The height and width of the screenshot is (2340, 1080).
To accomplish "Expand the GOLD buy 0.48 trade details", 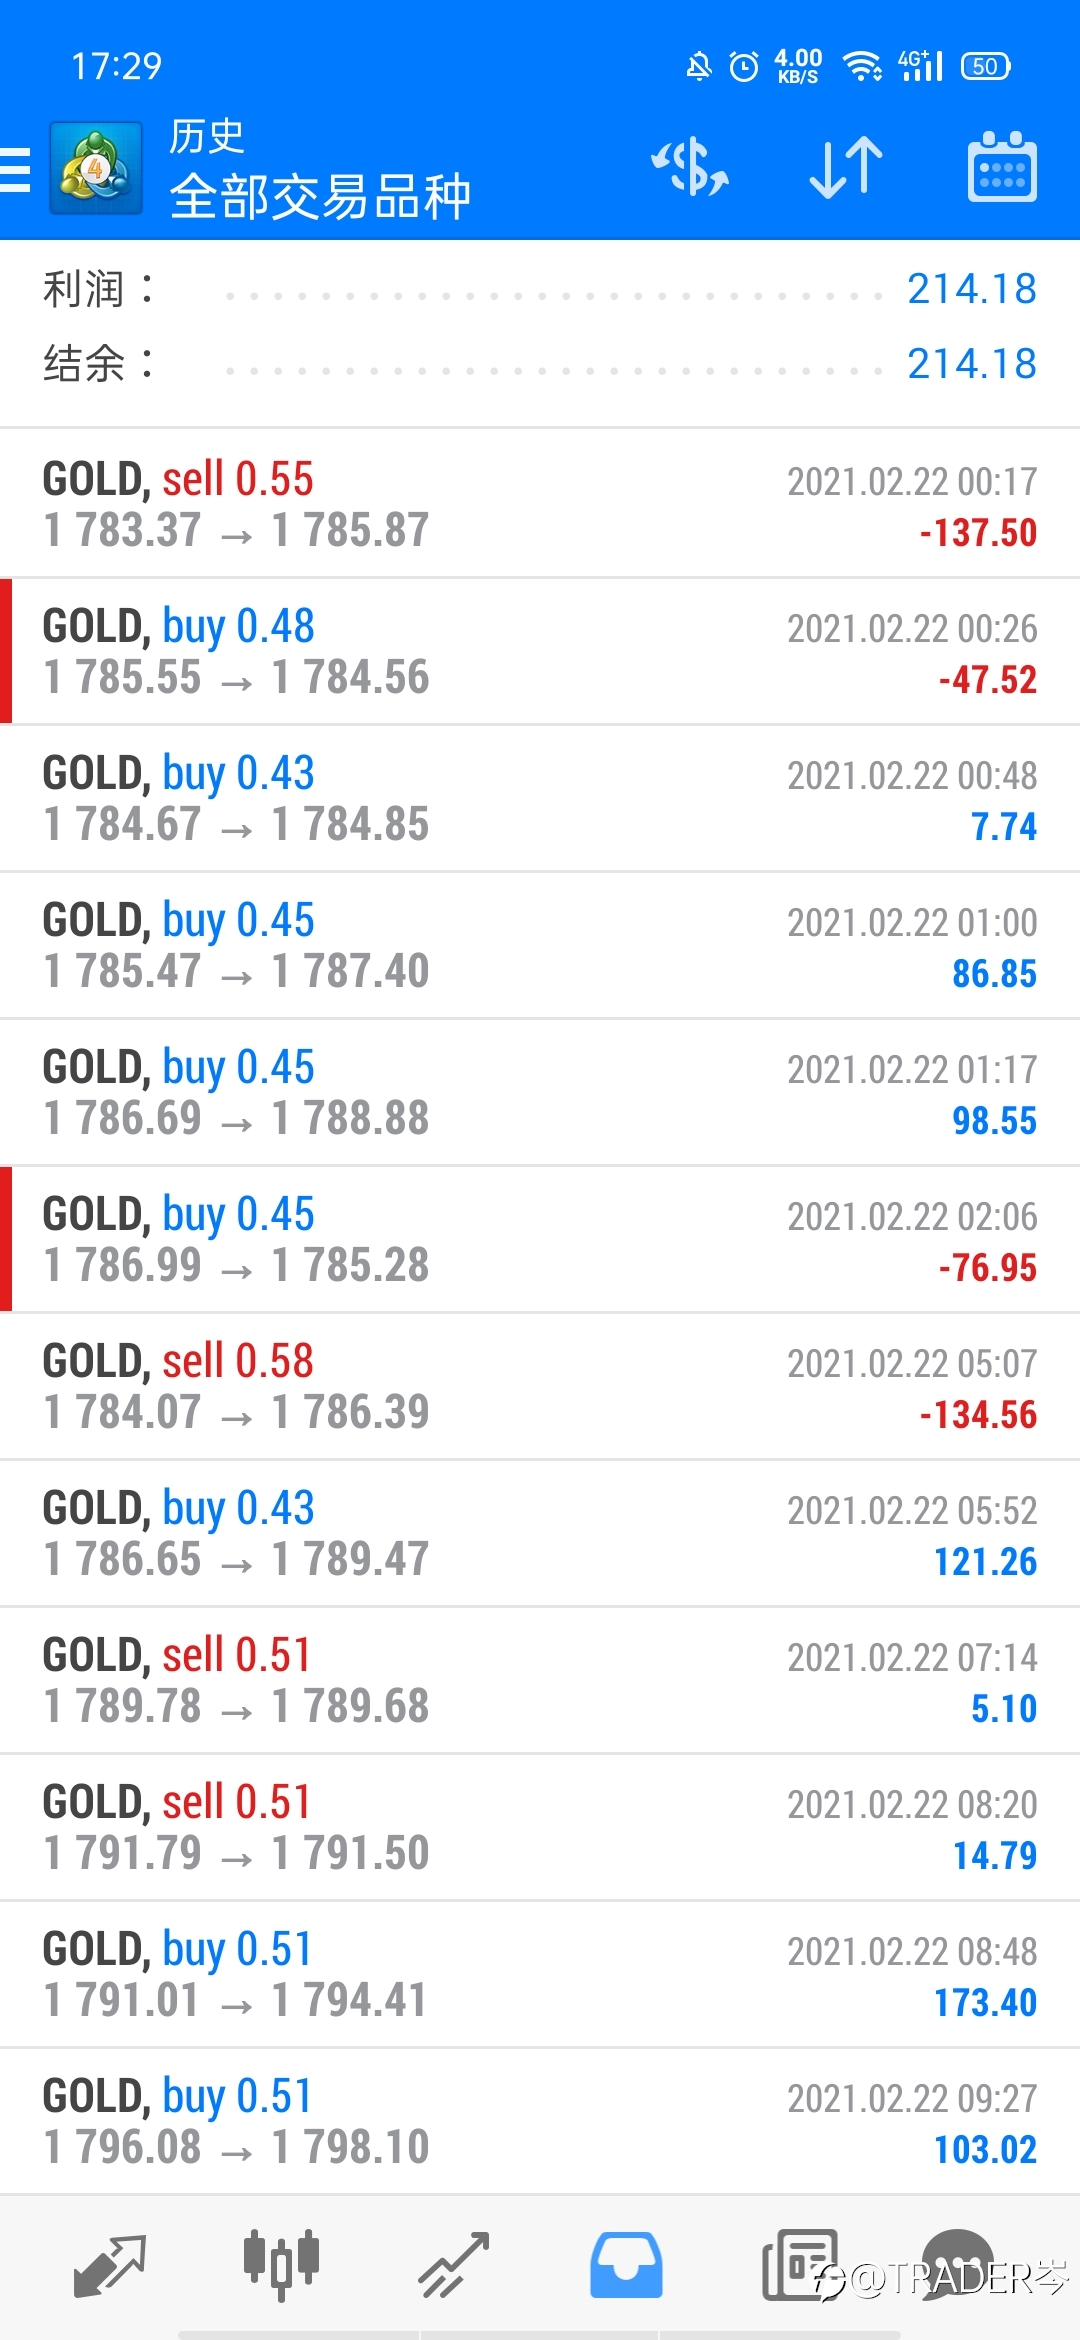I will click(x=540, y=651).
